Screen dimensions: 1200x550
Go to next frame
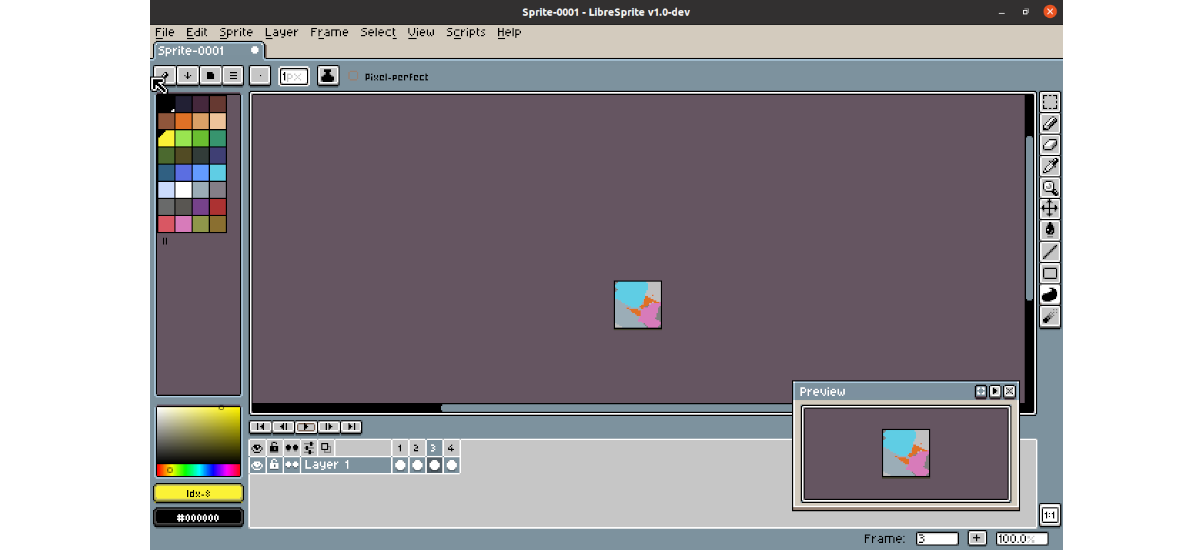click(x=328, y=427)
